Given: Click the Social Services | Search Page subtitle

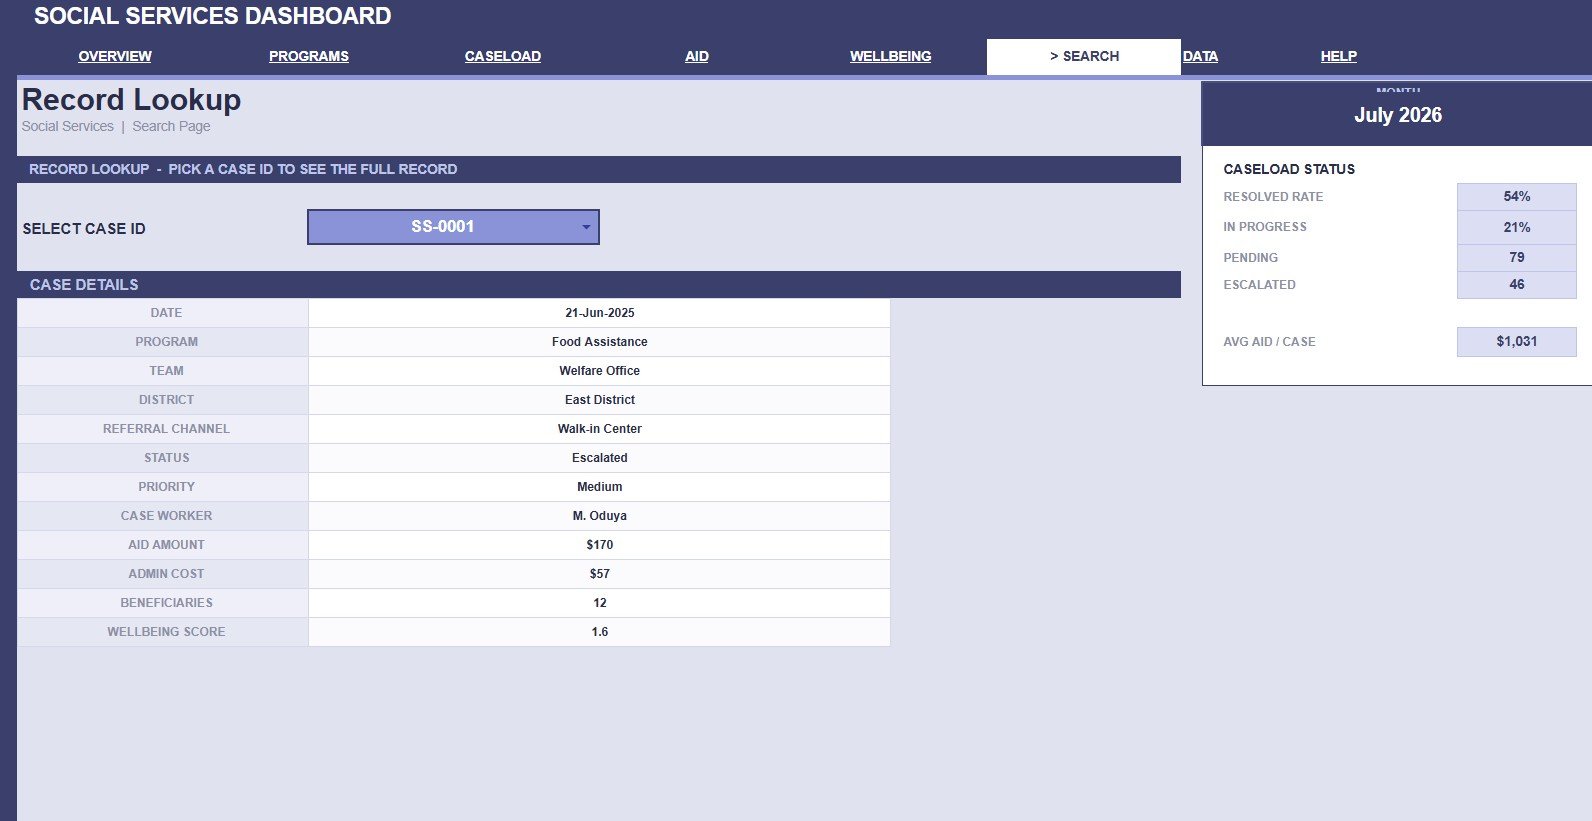Looking at the screenshot, I should (x=116, y=126).
